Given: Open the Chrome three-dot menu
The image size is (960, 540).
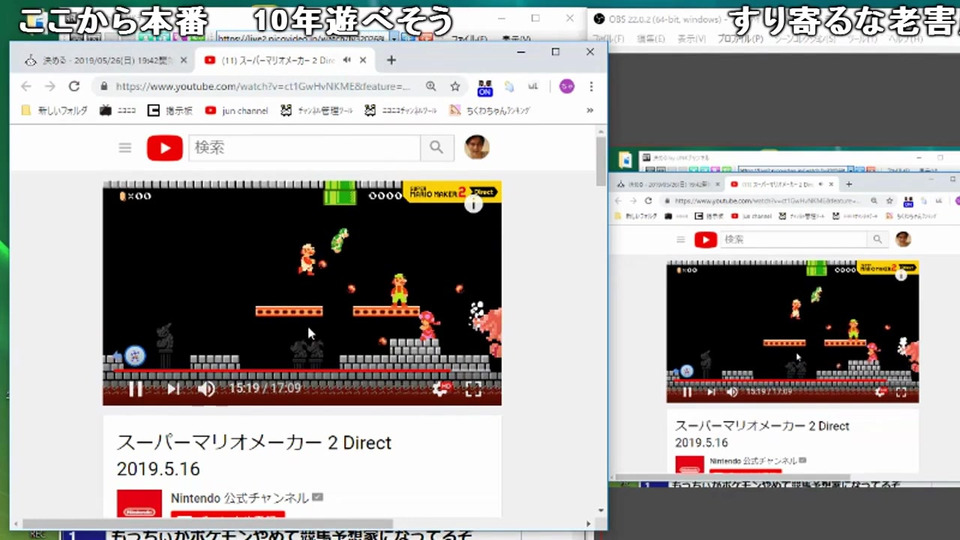Looking at the screenshot, I should click(591, 86).
